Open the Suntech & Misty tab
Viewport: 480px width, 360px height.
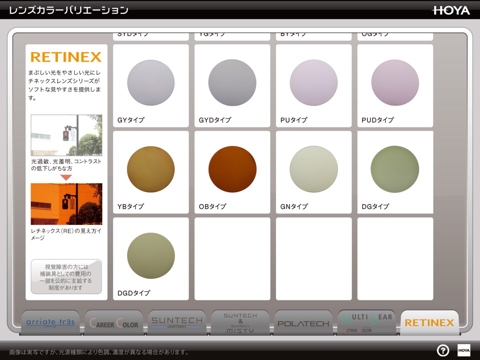[240, 322]
